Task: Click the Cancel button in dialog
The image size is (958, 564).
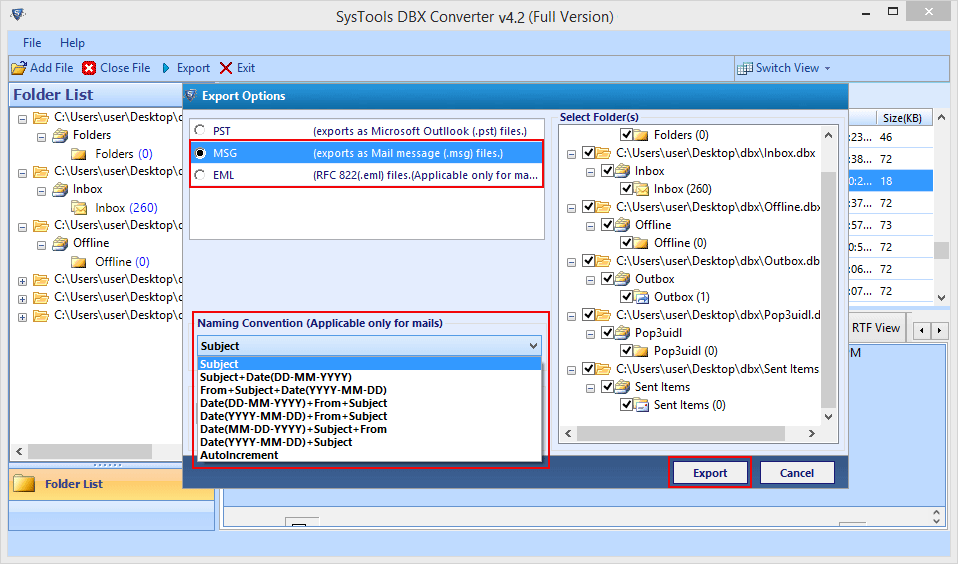Action: pyautogui.click(x=797, y=473)
